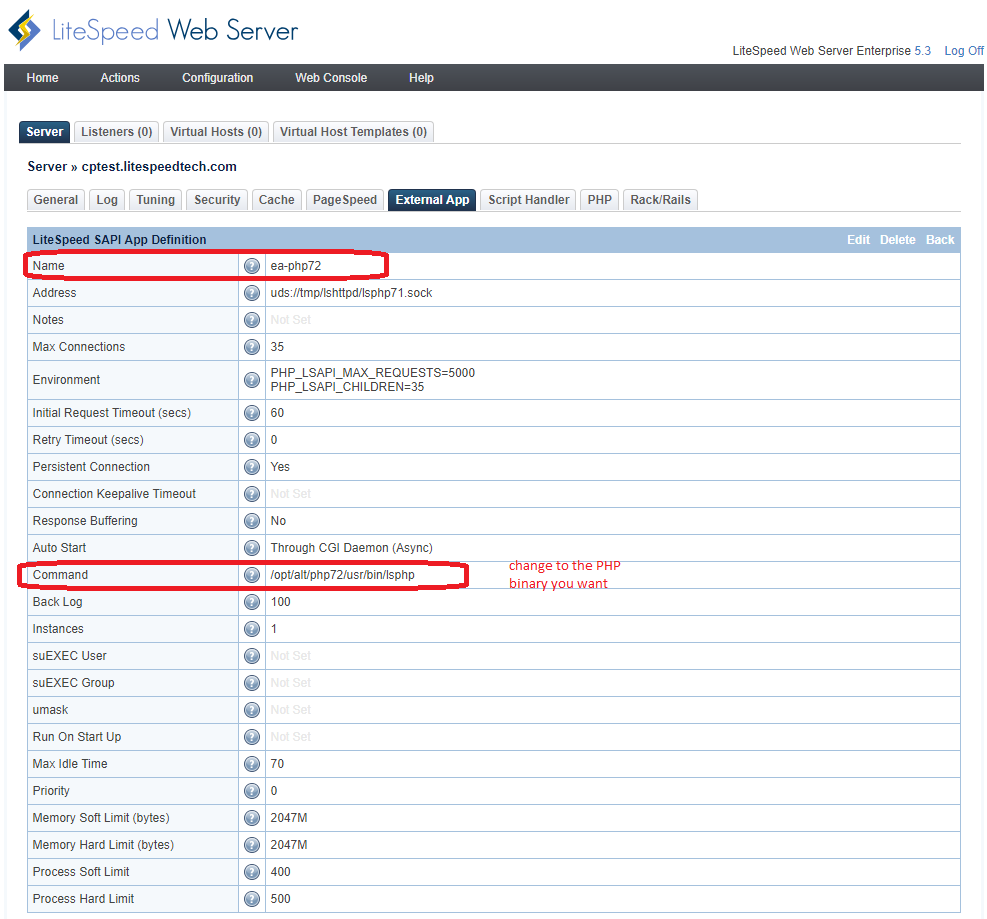Click the LiteSpeed Web Server logo

153,30
